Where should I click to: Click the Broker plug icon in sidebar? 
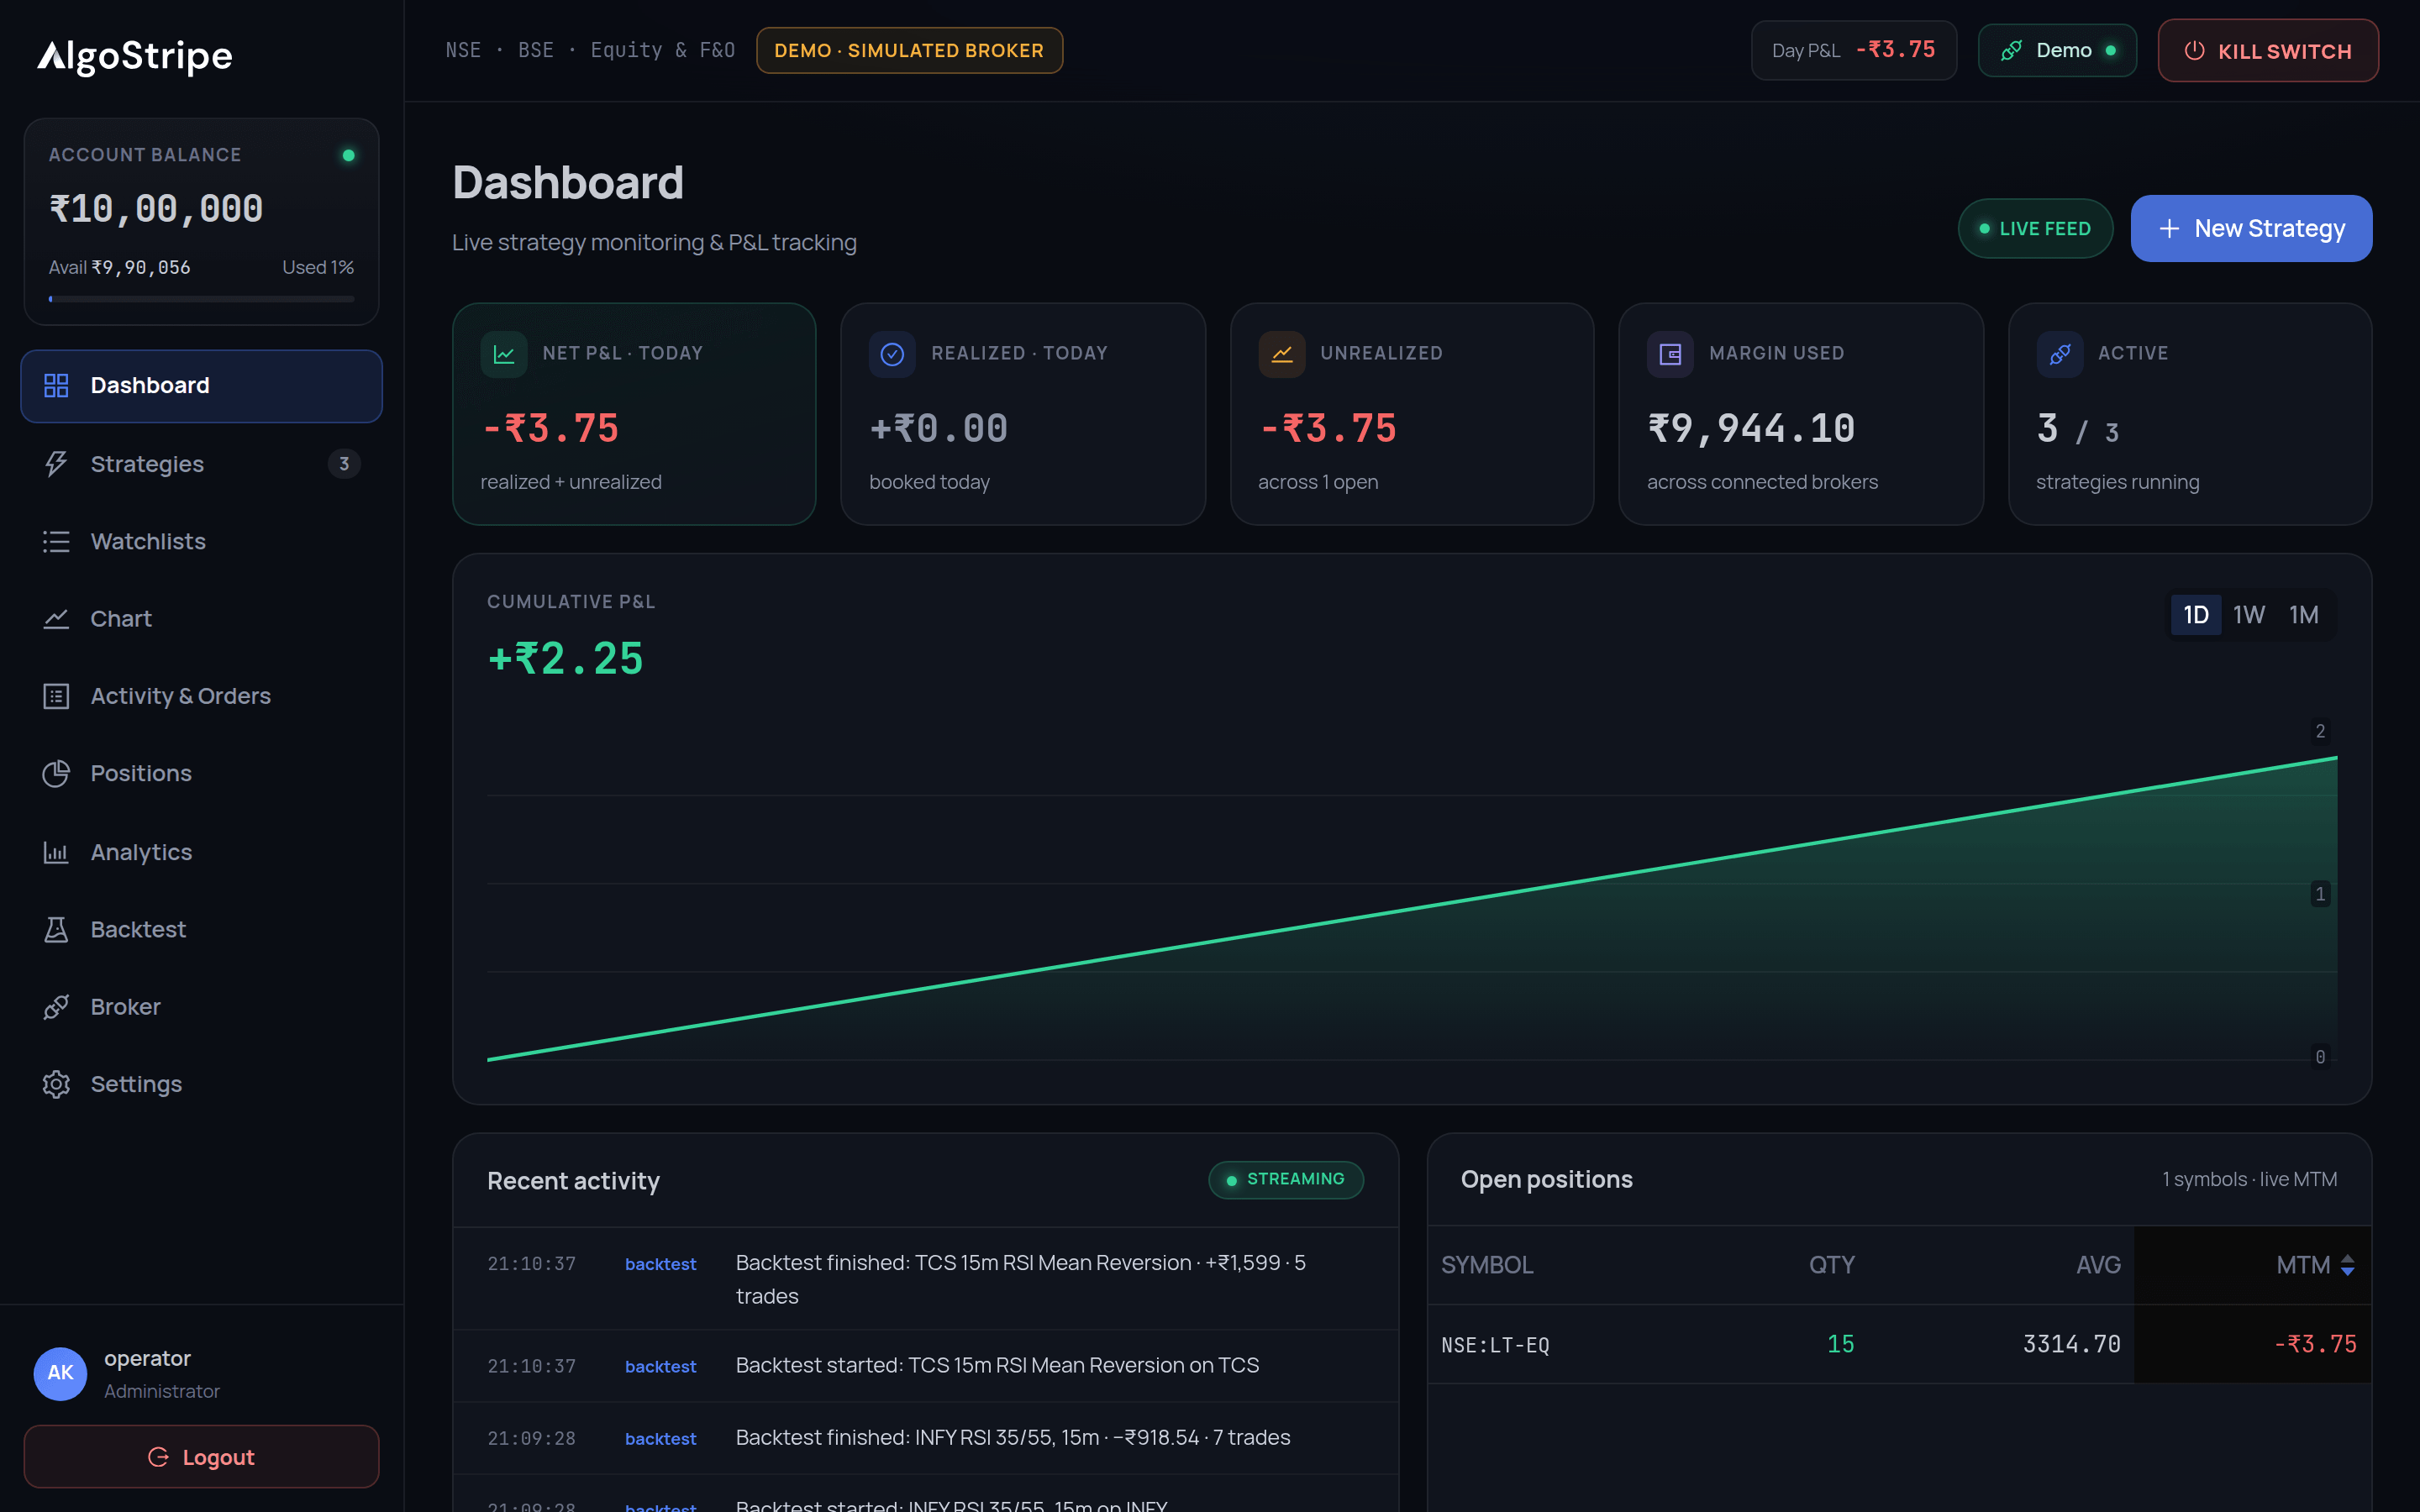coord(56,1006)
